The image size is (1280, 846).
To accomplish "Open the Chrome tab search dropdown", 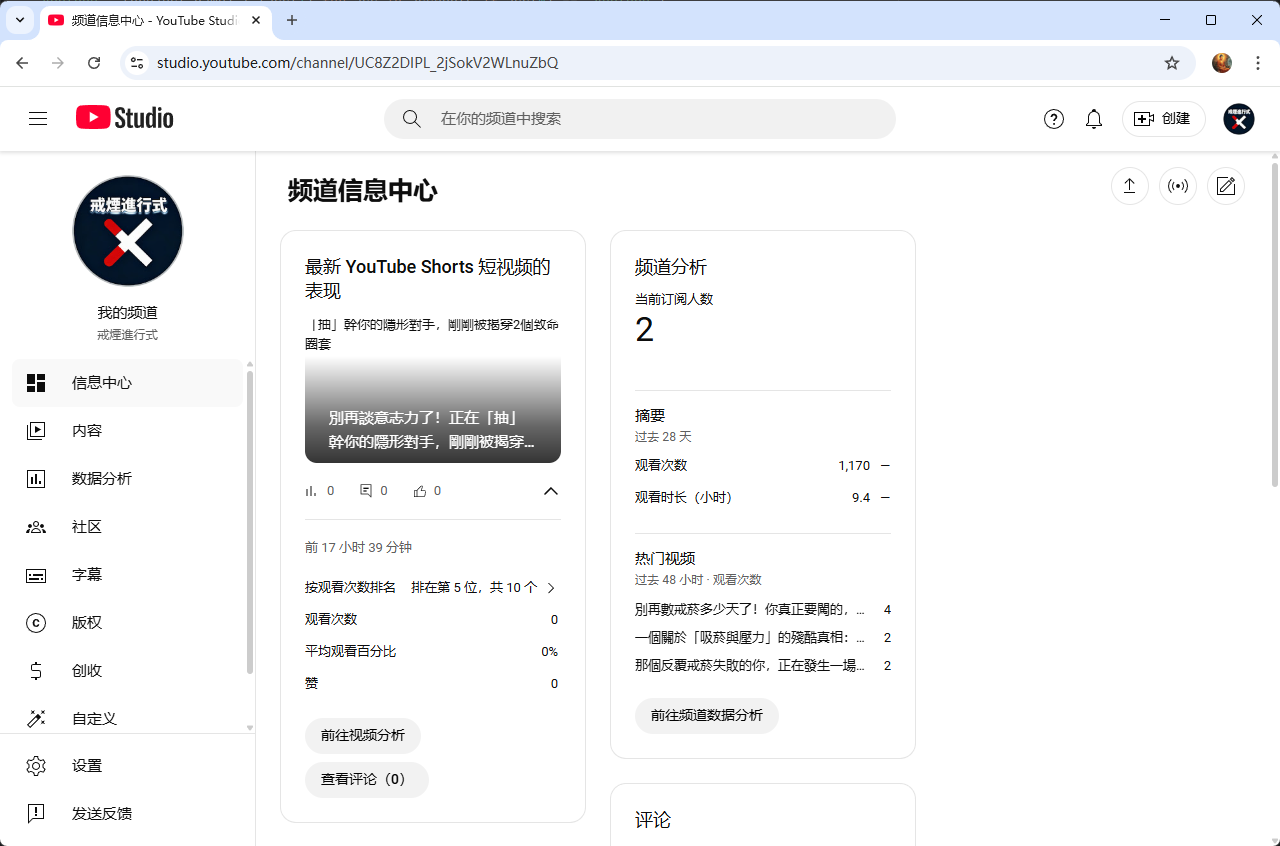I will coord(19,20).
